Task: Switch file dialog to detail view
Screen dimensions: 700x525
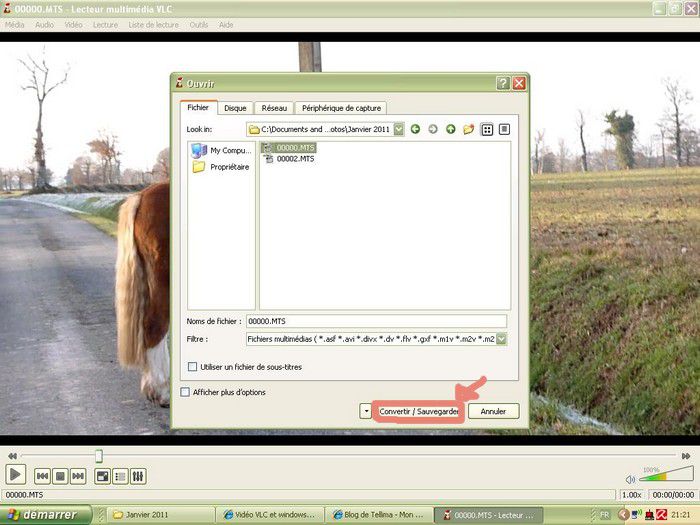Action: (504, 129)
